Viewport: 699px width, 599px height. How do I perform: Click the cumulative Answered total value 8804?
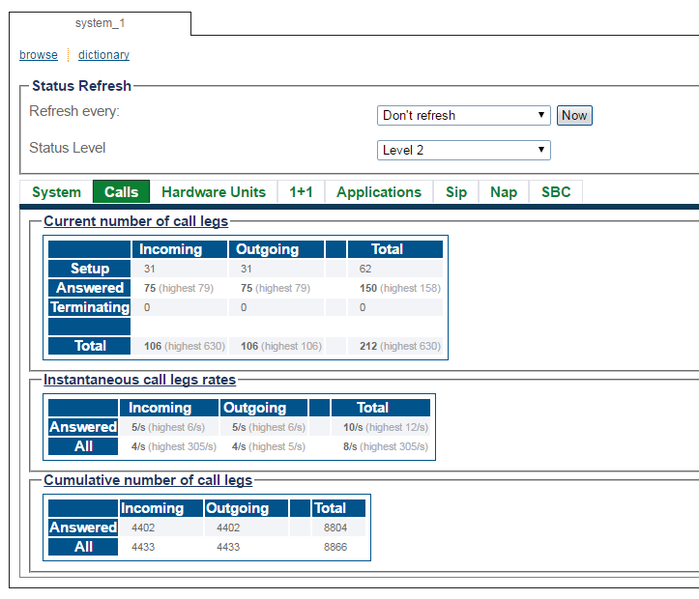(335, 528)
